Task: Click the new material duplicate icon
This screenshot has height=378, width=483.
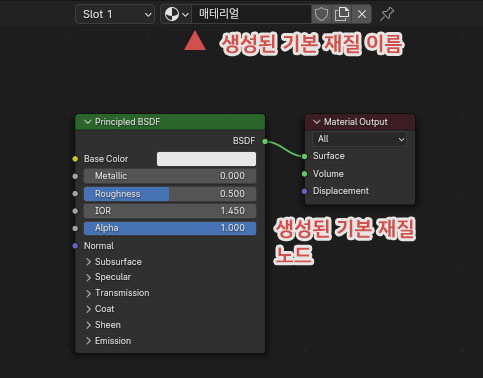Action: [x=342, y=14]
